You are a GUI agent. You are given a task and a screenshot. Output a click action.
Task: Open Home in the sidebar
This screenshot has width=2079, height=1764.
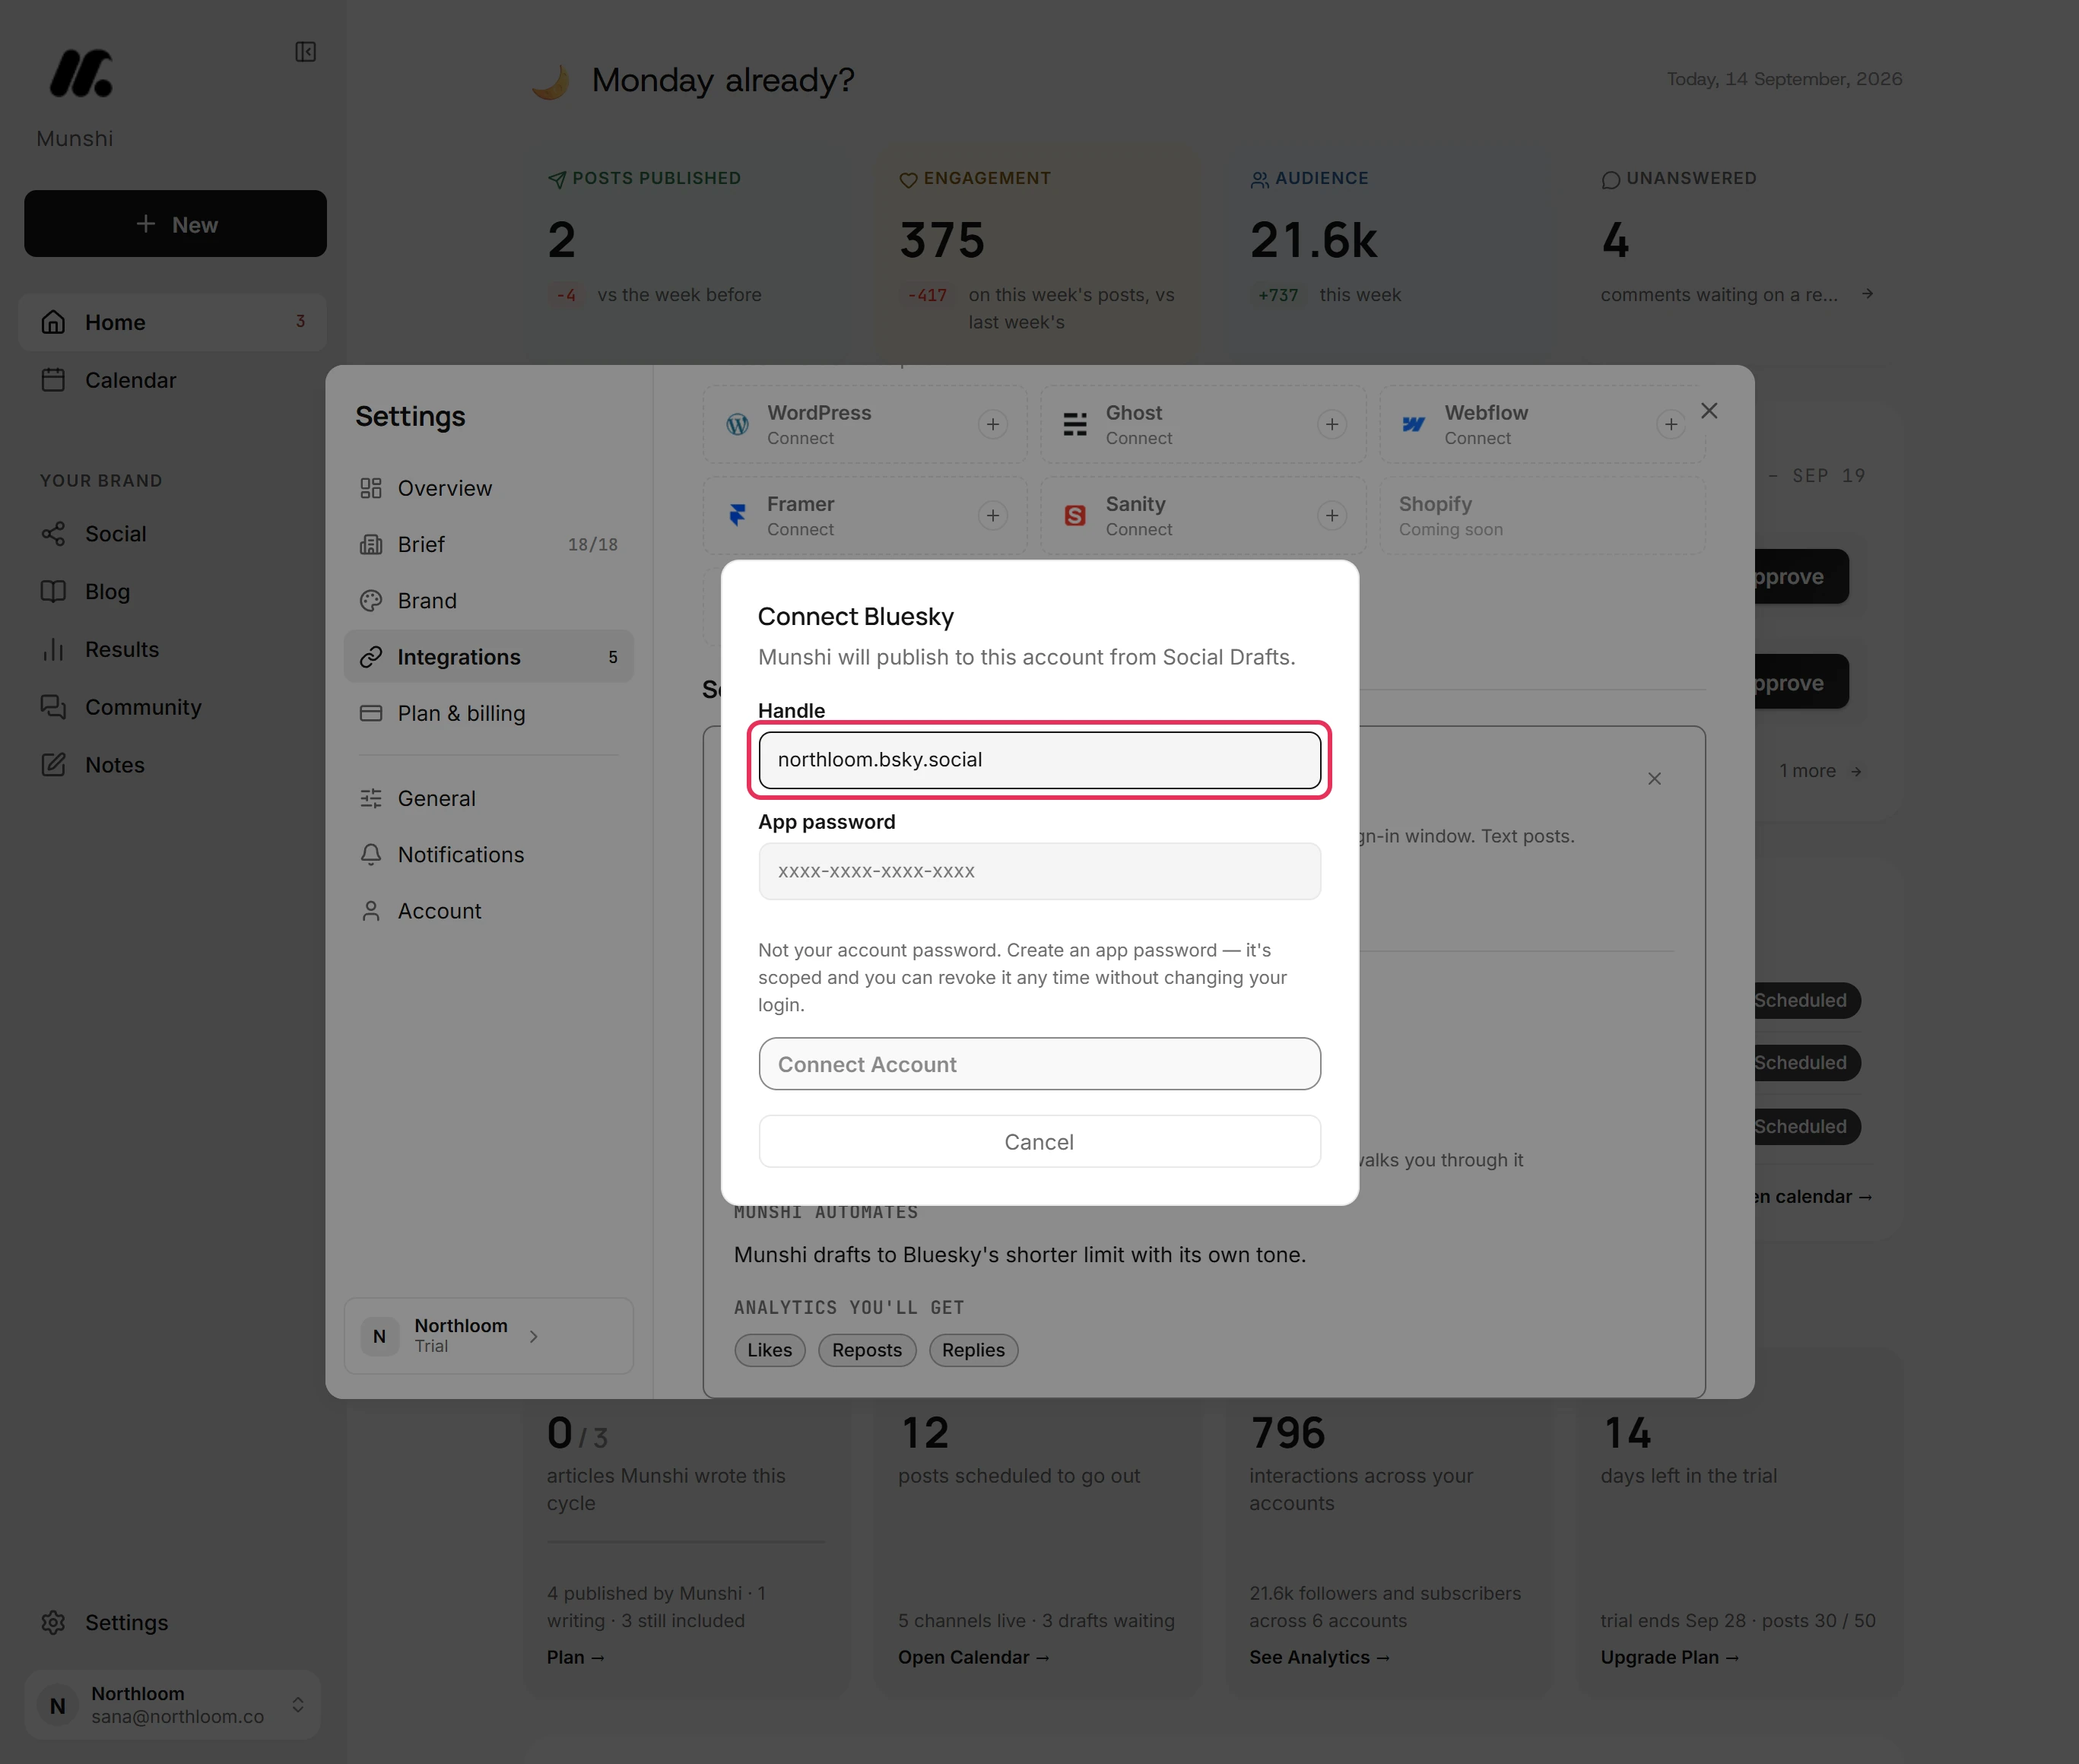click(x=172, y=322)
